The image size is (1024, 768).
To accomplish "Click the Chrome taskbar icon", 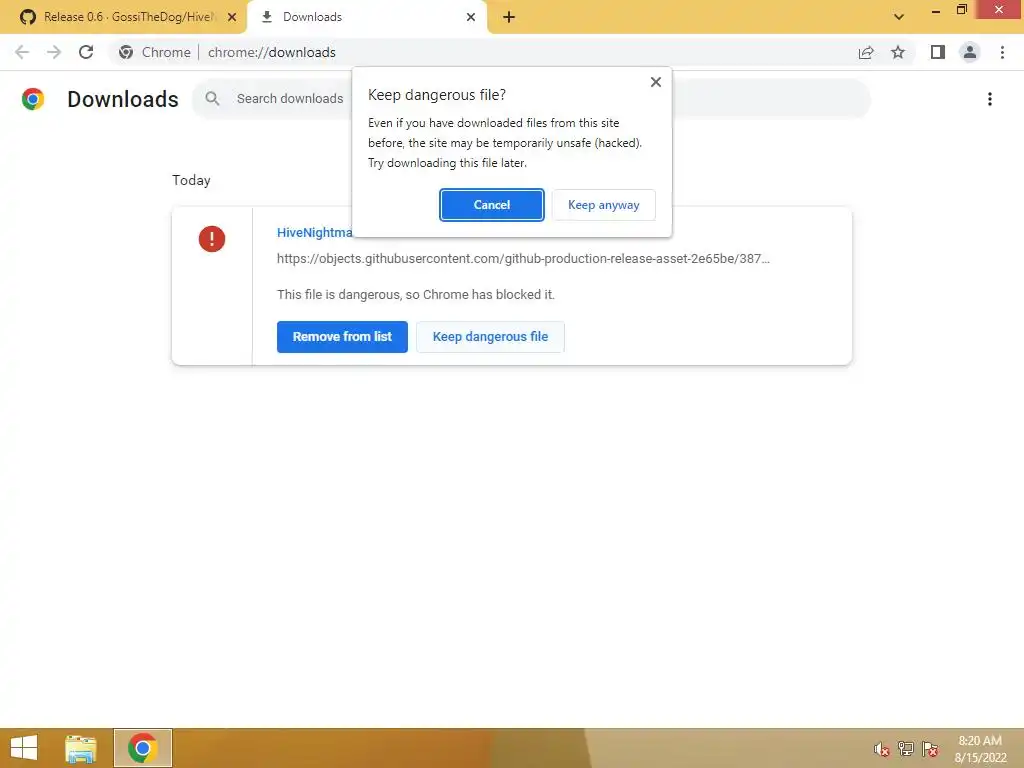I will click(x=142, y=748).
